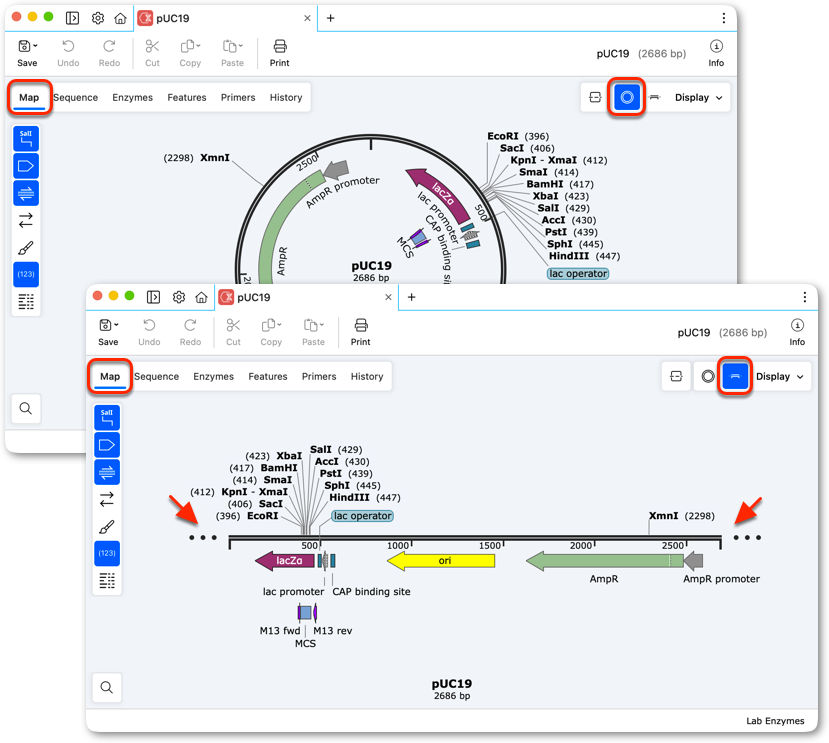Open the dotted list view in front window
The width and height of the screenshot is (829, 743).
(x=107, y=581)
